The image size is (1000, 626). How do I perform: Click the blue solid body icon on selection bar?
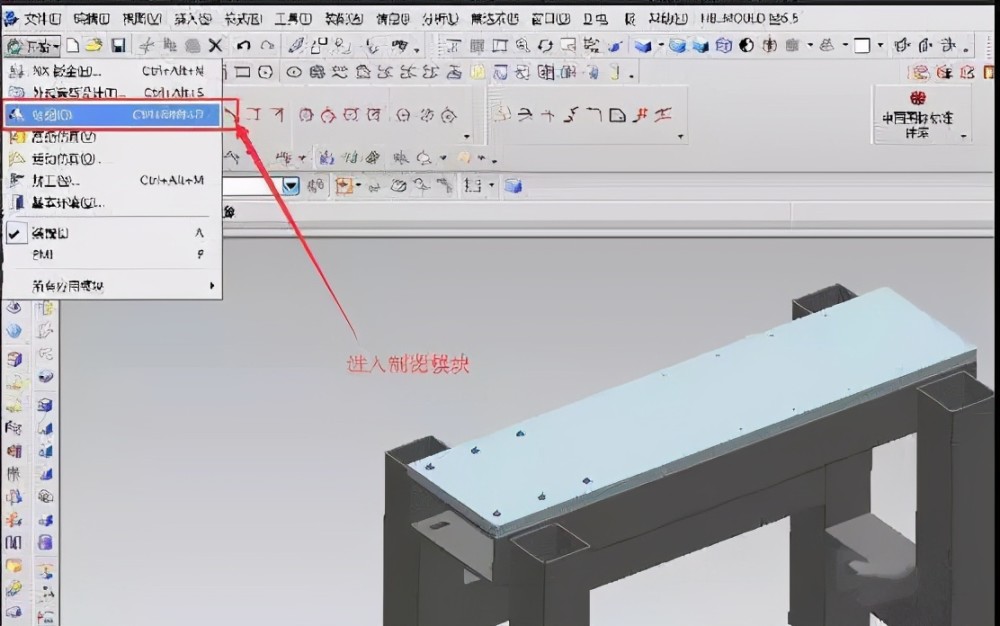[x=513, y=186]
